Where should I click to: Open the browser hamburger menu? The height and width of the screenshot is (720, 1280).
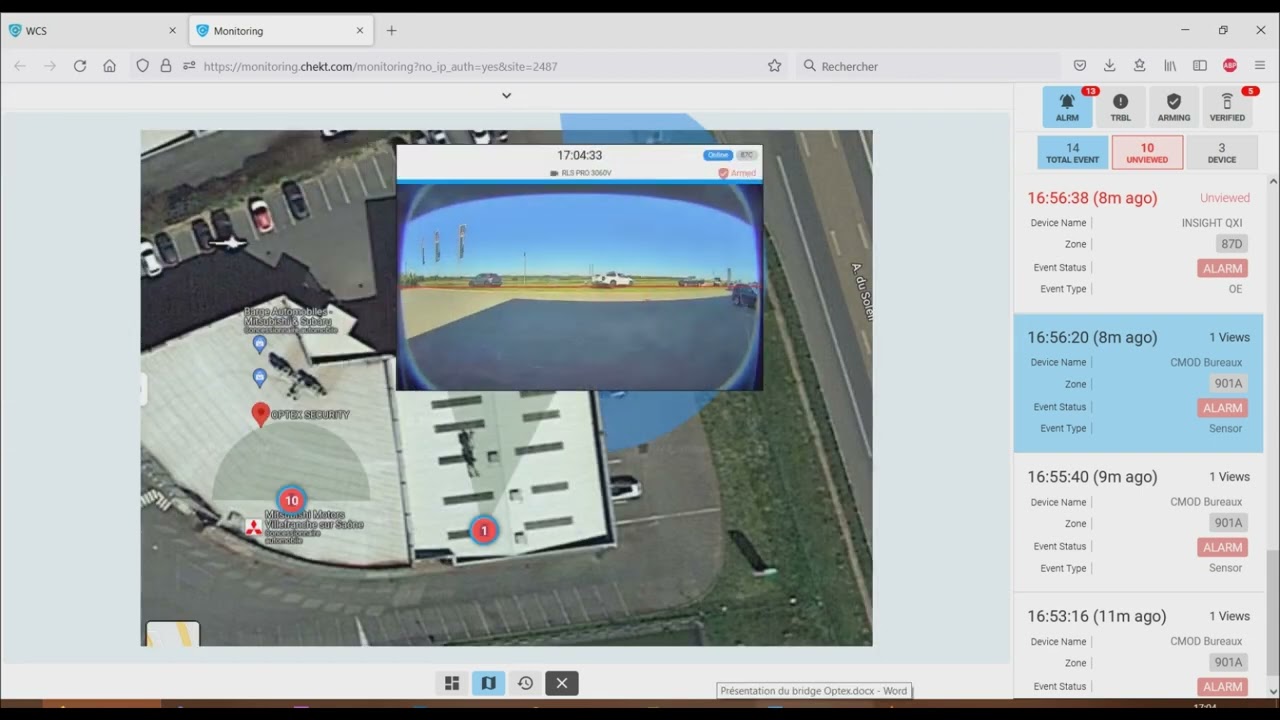click(1260, 66)
